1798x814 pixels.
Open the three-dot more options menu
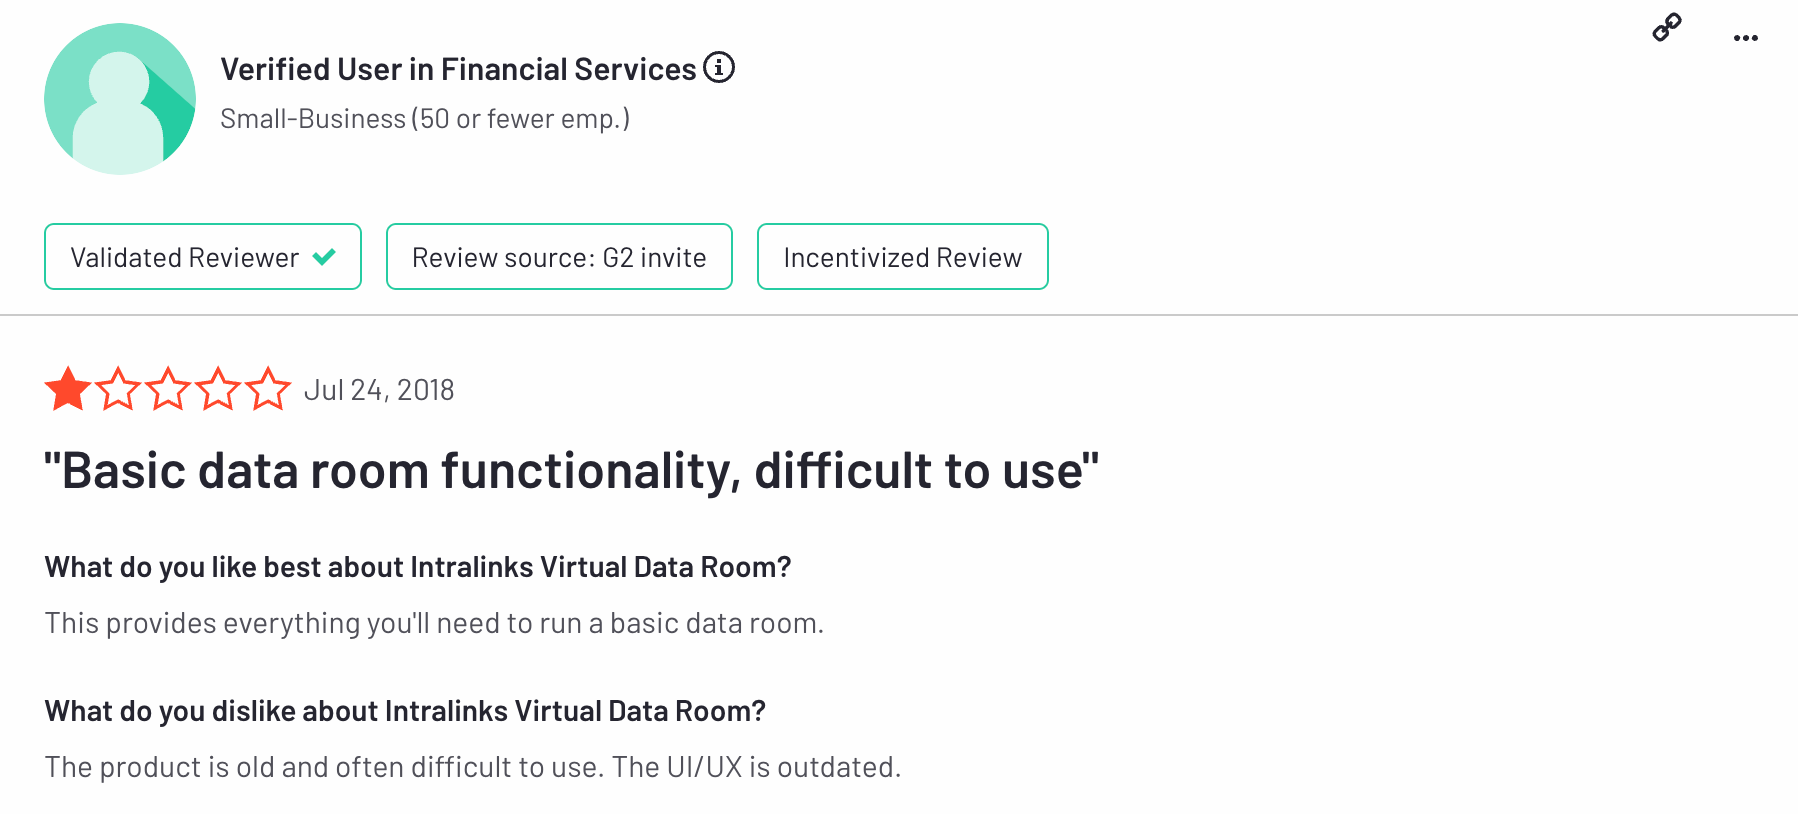pyautogui.click(x=1745, y=38)
